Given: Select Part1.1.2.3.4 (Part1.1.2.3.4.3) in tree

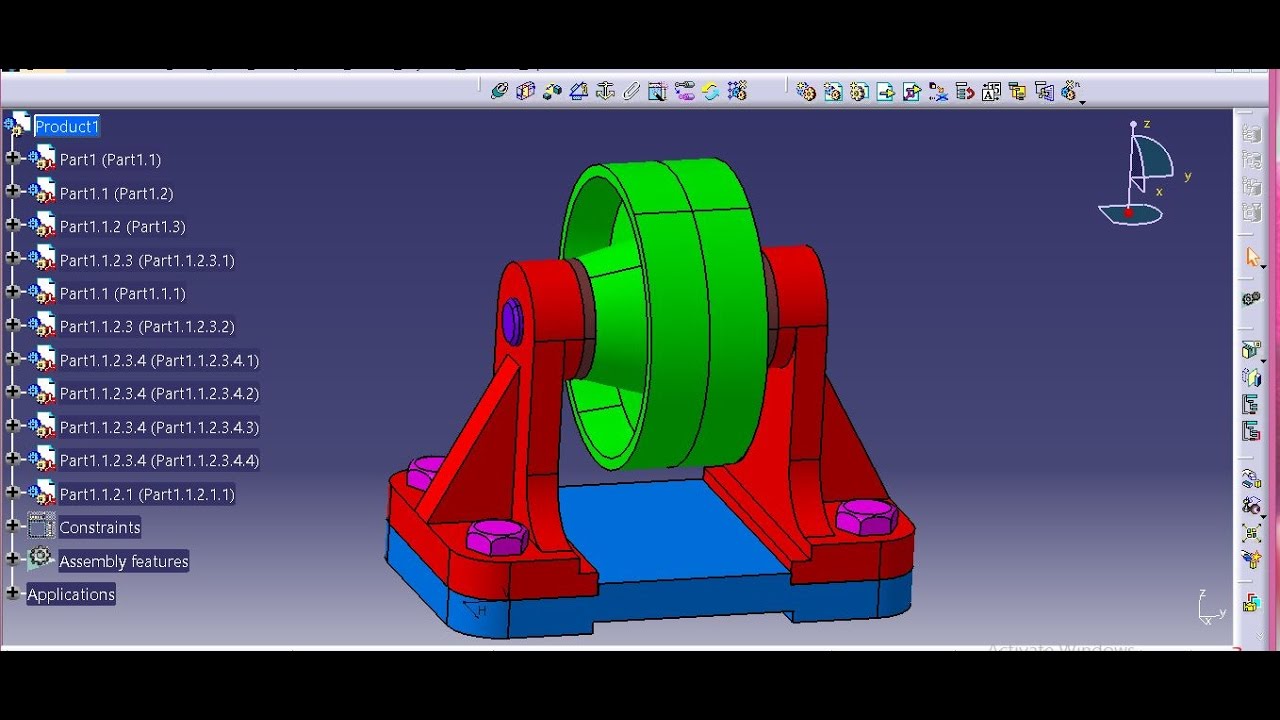Looking at the screenshot, I should point(159,427).
